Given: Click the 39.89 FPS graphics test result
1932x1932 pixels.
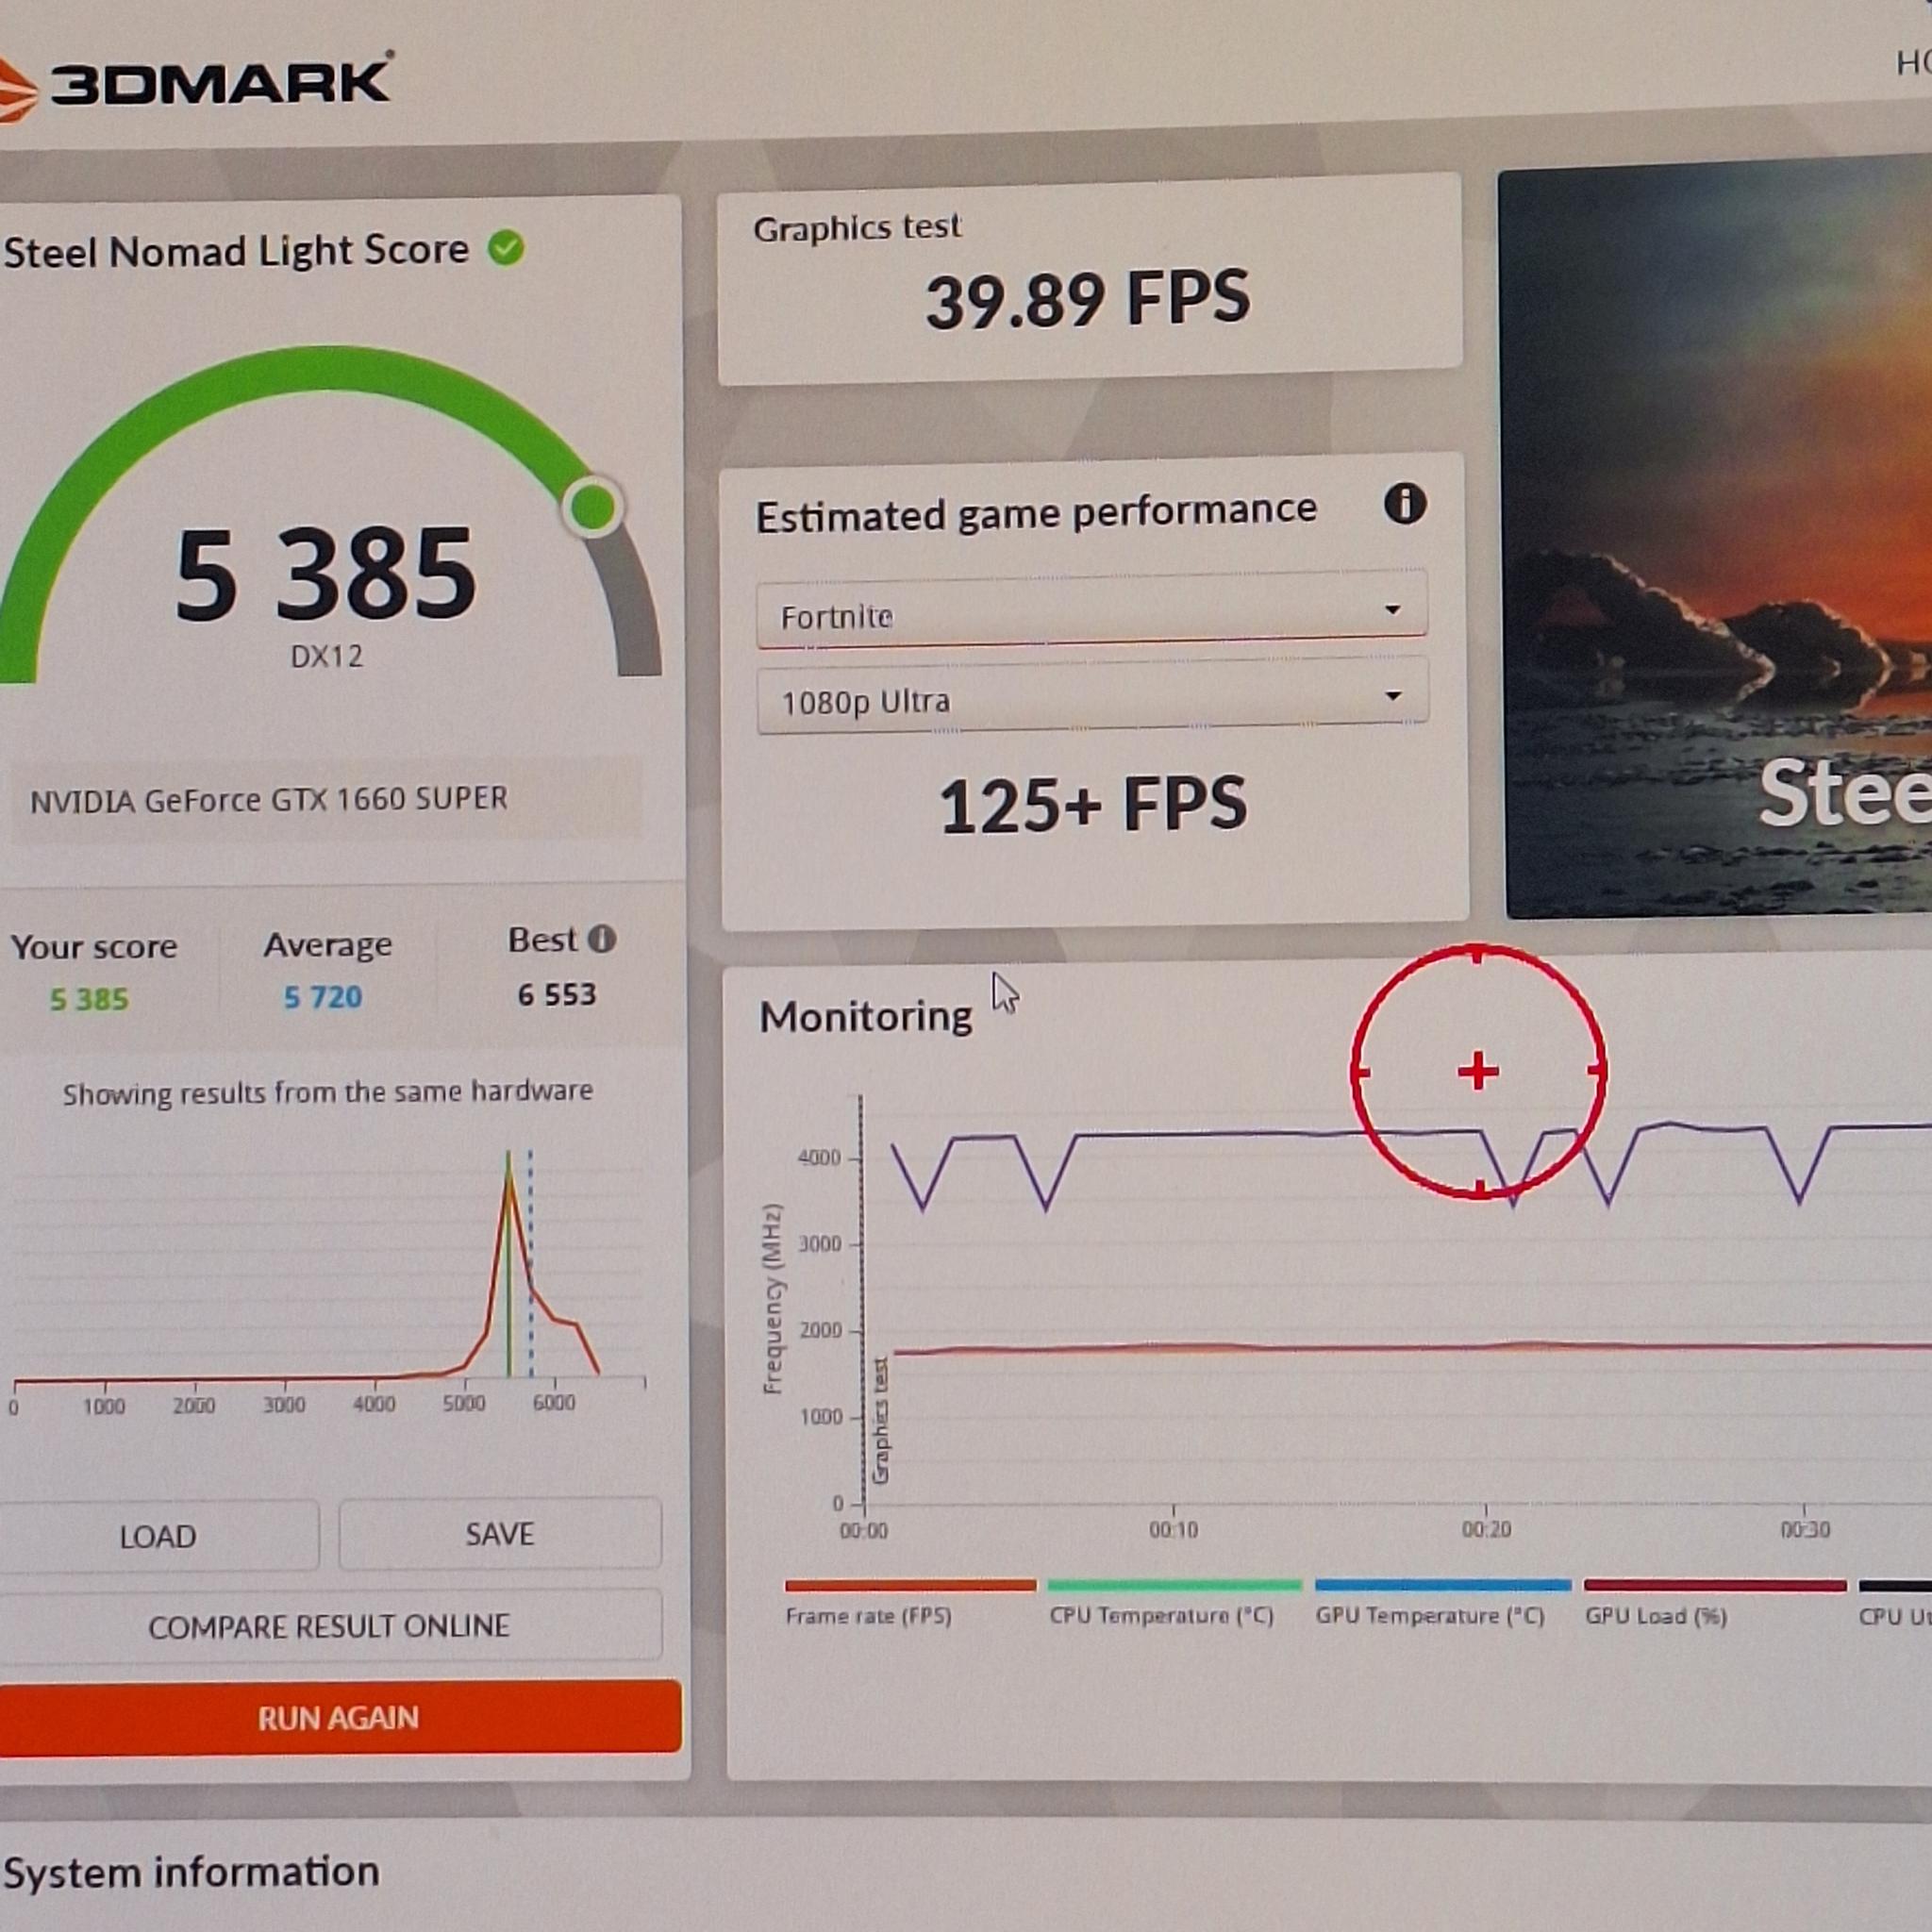Looking at the screenshot, I should tap(1088, 299).
